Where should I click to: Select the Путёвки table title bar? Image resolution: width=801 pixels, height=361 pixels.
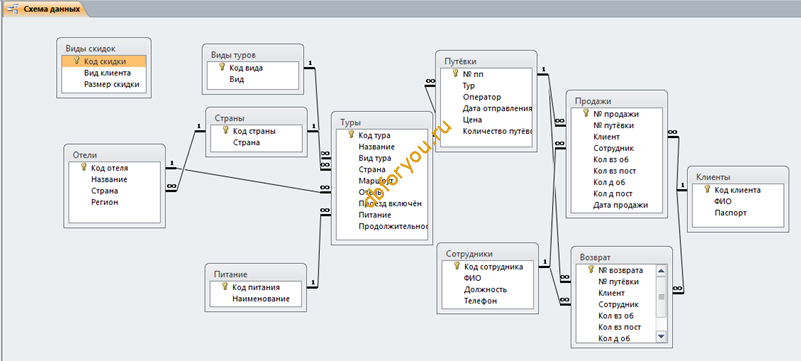[486, 61]
